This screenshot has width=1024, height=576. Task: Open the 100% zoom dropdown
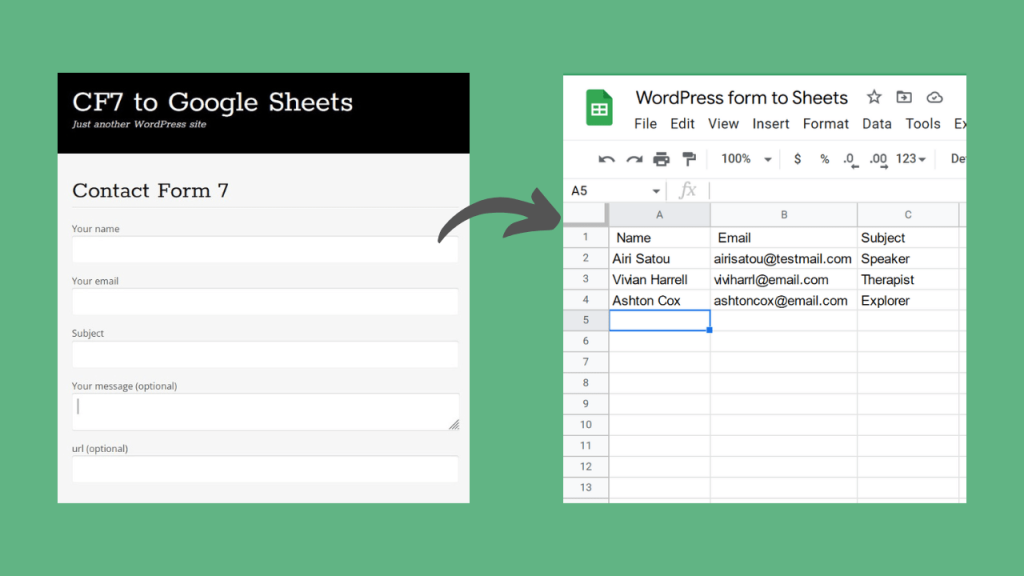[746, 159]
